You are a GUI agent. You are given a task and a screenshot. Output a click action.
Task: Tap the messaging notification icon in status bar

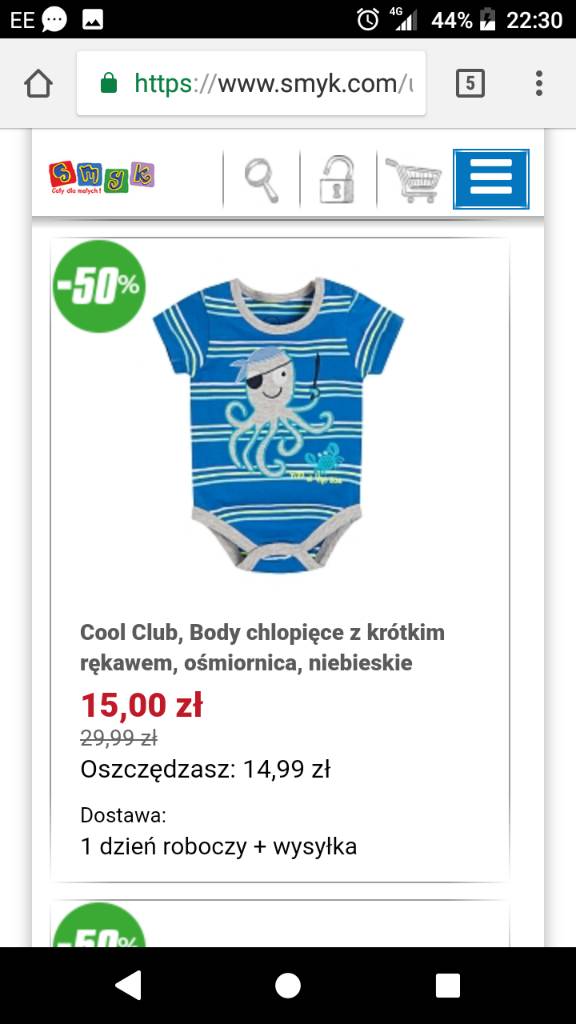54,20
